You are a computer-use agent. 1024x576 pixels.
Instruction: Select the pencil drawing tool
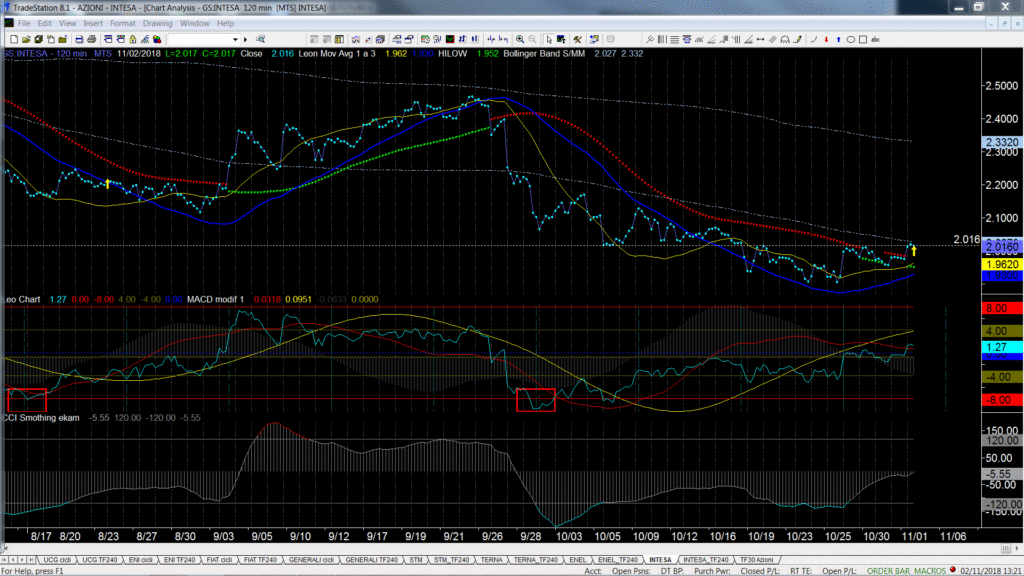coord(798,39)
